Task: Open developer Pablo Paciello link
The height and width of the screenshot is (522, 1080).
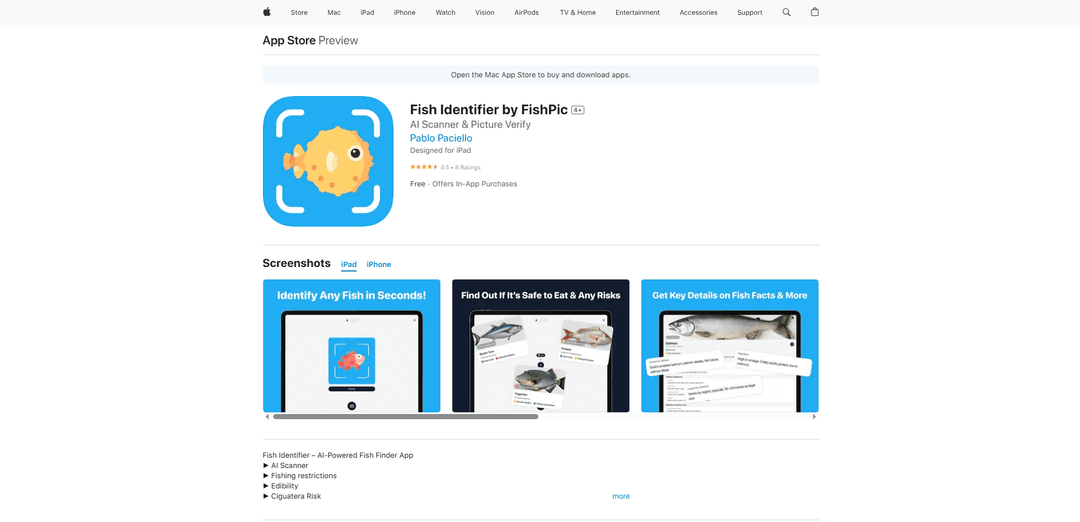Action: 441,138
